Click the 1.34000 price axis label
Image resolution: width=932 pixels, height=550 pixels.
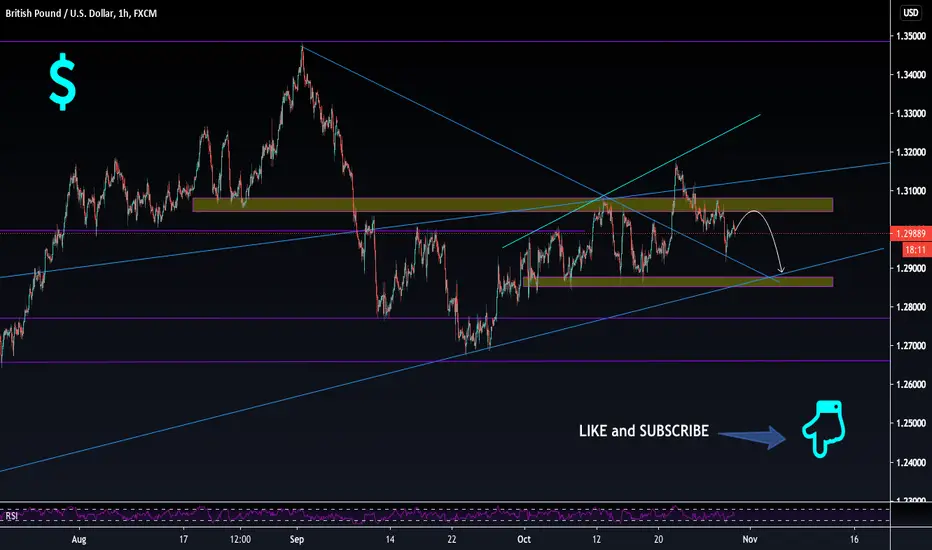tap(911, 75)
